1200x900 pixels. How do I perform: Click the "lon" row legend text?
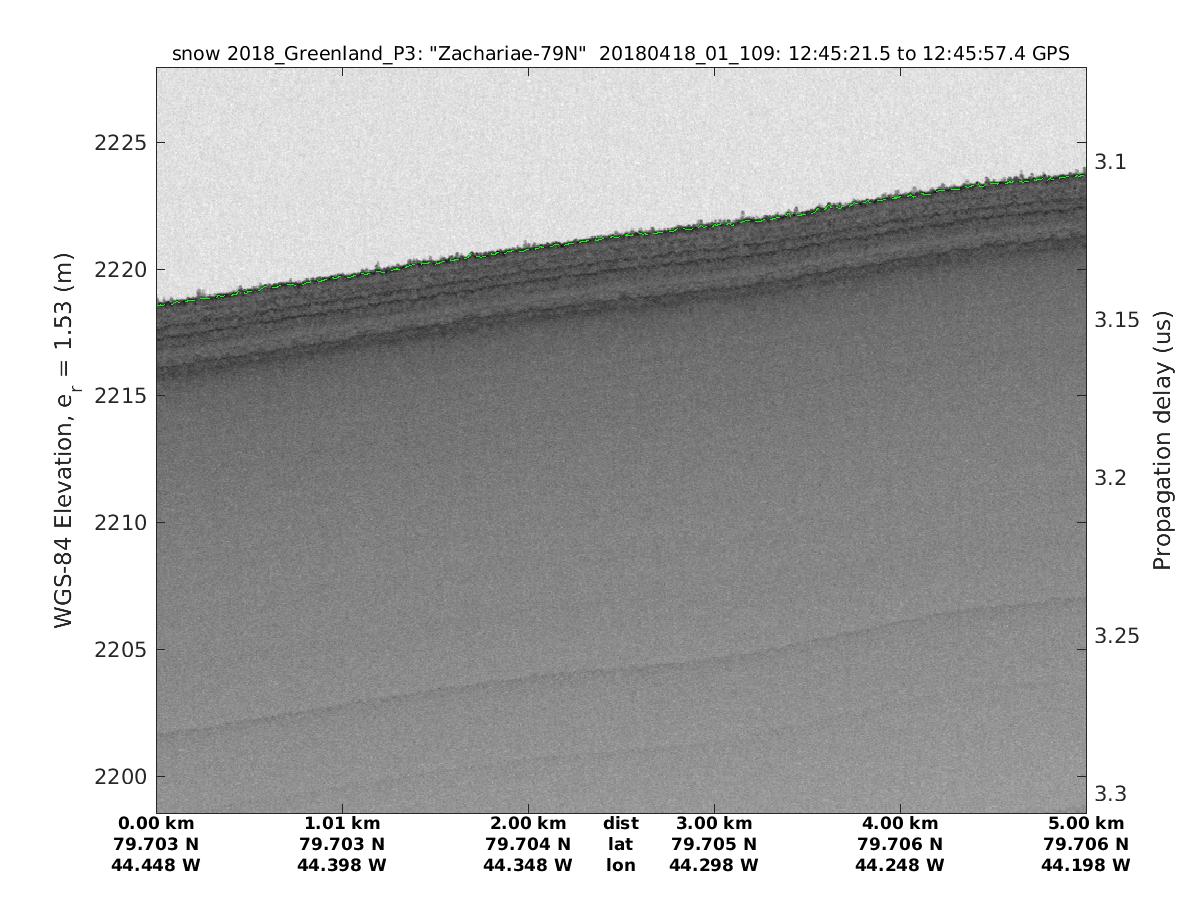[x=621, y=865]
